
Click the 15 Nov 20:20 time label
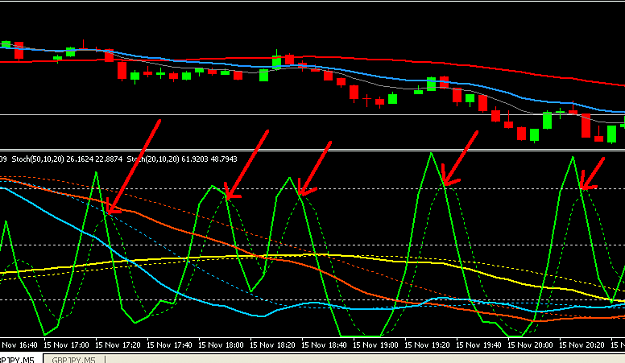582,345
